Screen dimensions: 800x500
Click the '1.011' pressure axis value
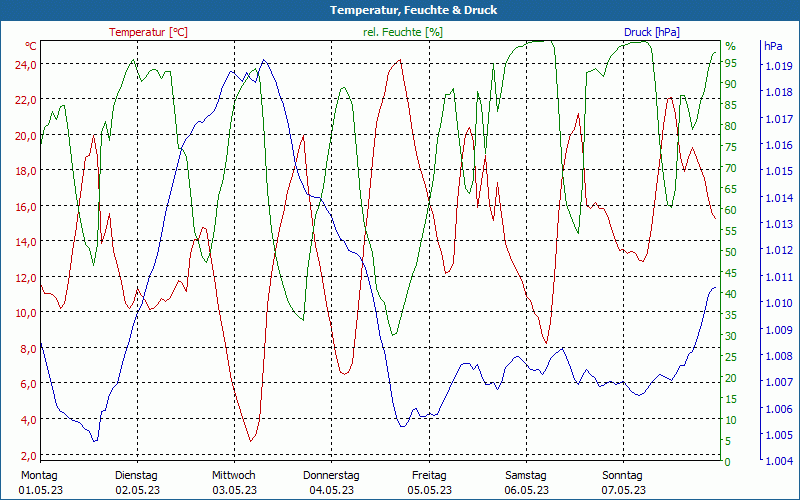click(x=779, y=277)
